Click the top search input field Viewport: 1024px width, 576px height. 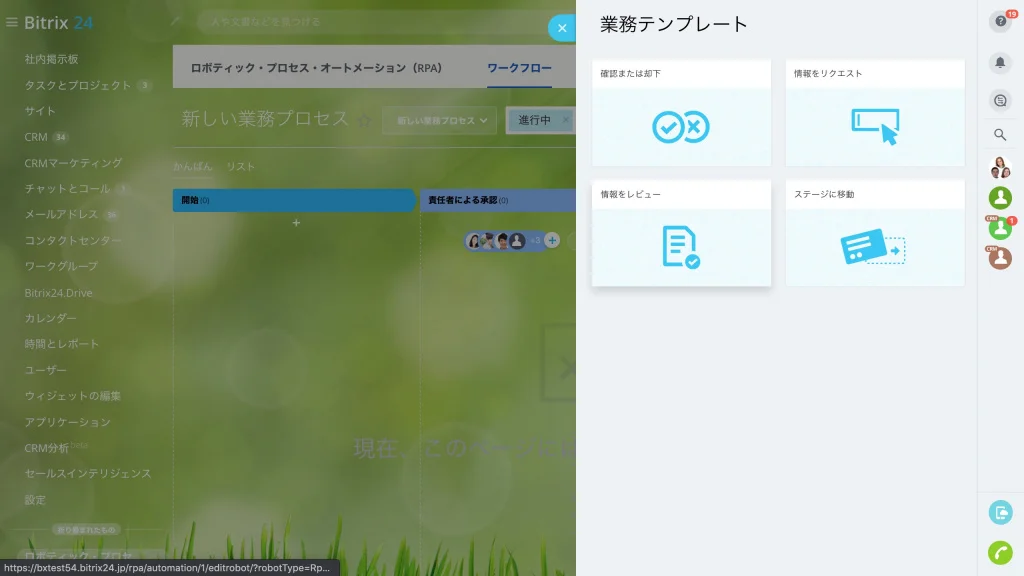(376, 22)
